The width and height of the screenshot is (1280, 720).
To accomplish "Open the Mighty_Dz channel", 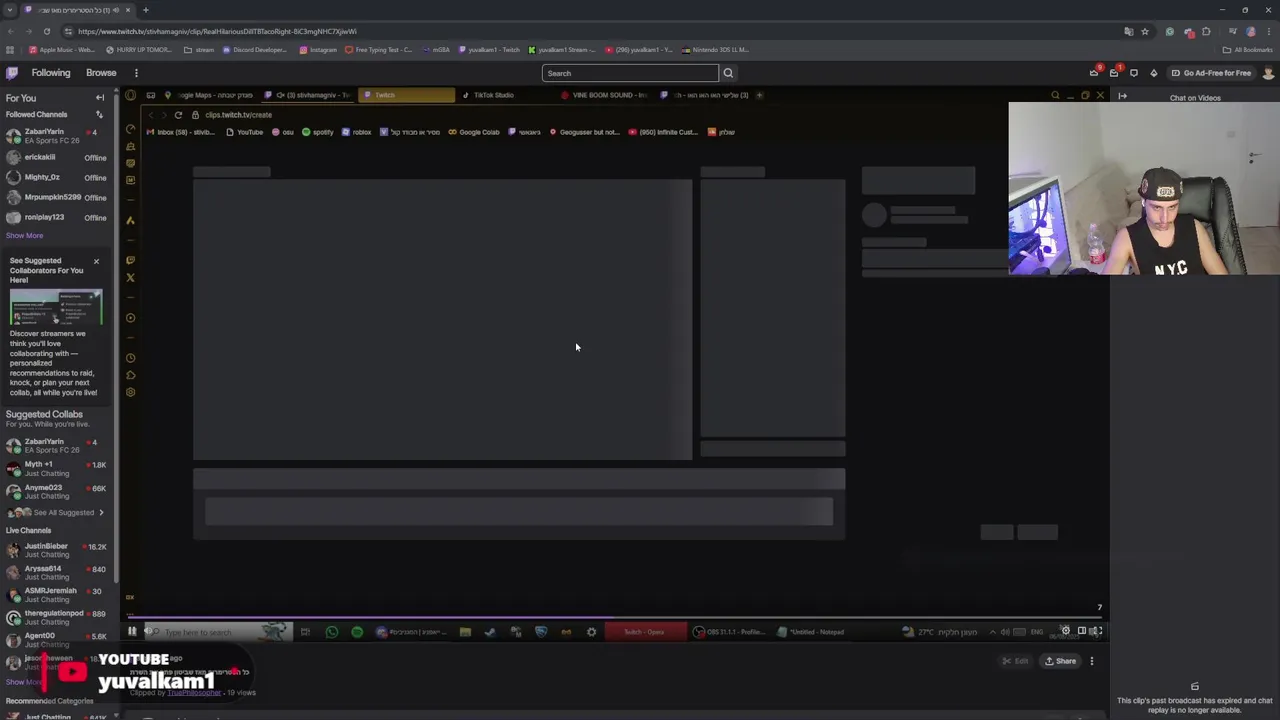I will 56,177.
